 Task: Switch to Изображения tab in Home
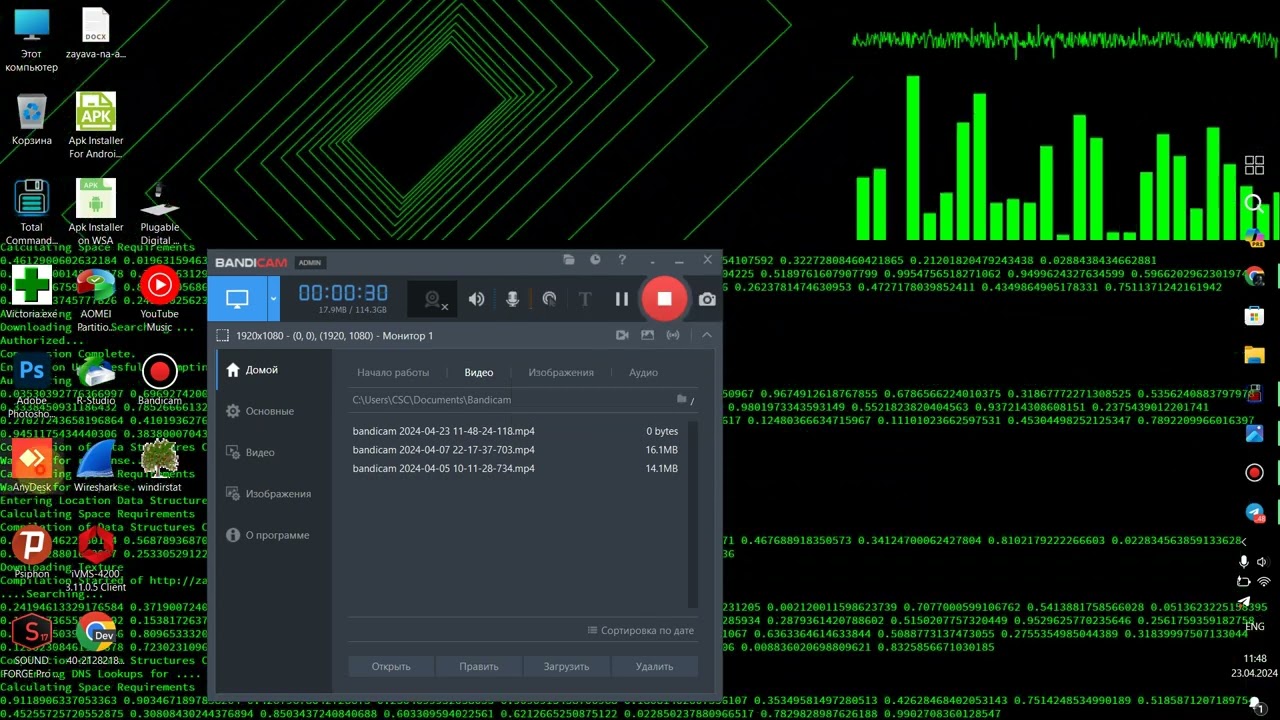(561, 372)
